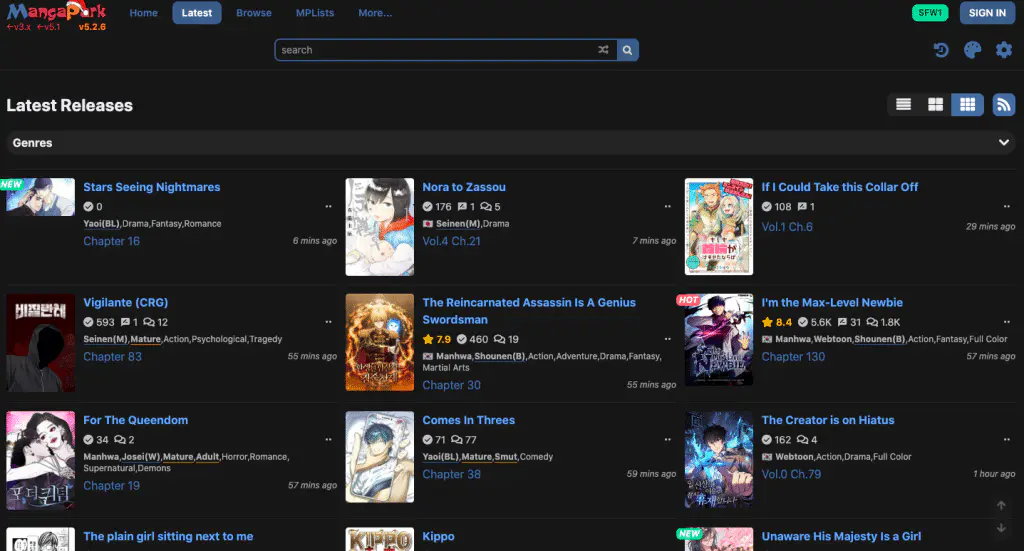This screenshot has height=551, width=1024.
Task: Open Vol.1 Ch.6 of Collar Off
Action: pos(787,227)
